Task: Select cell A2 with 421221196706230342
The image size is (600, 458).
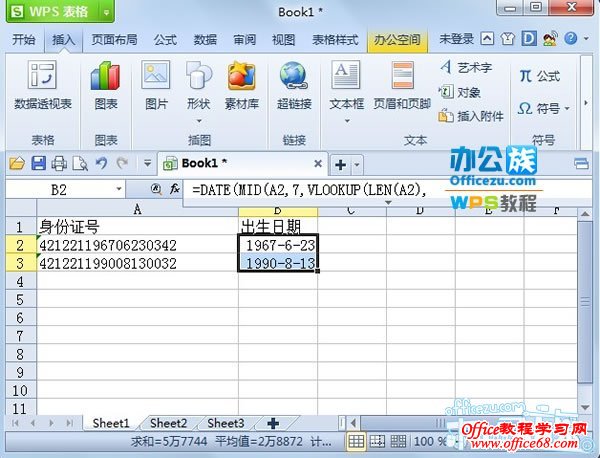Action: click(137, 245)
